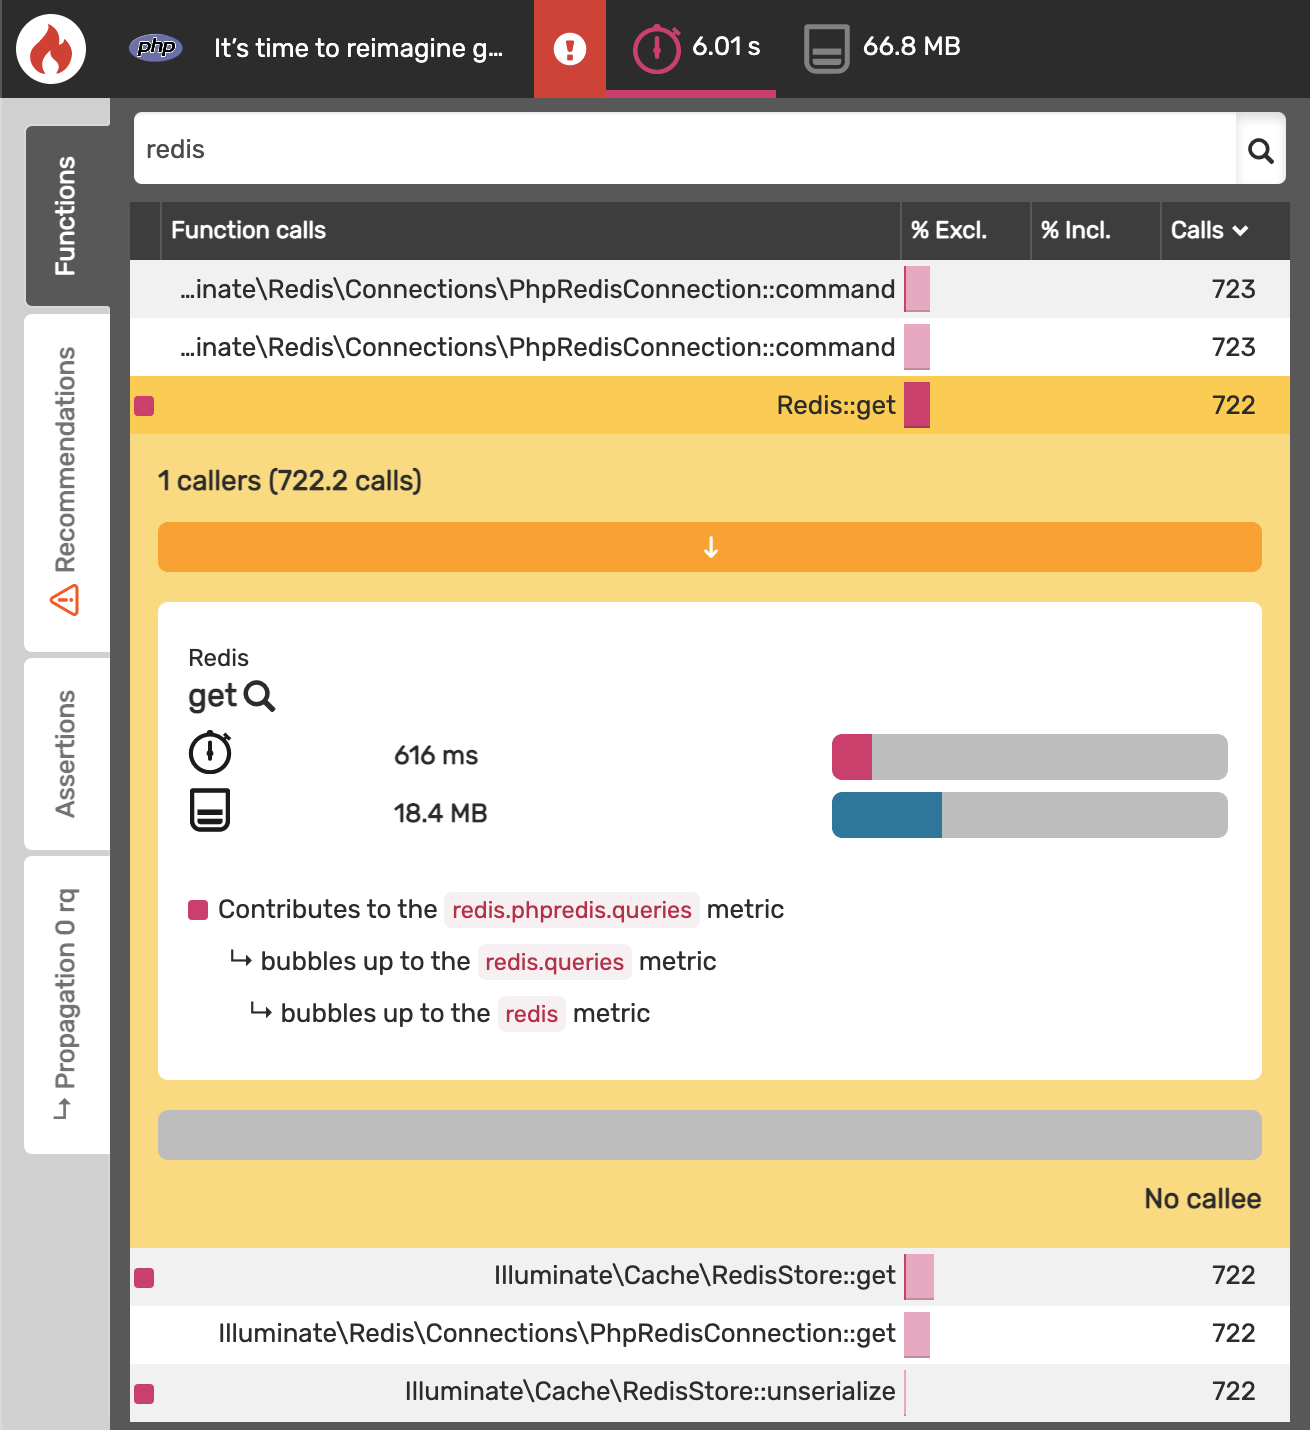Screen dimensions: 1310x1430
Task: Click the pink time proportion bar
Action: coord(851,757)
